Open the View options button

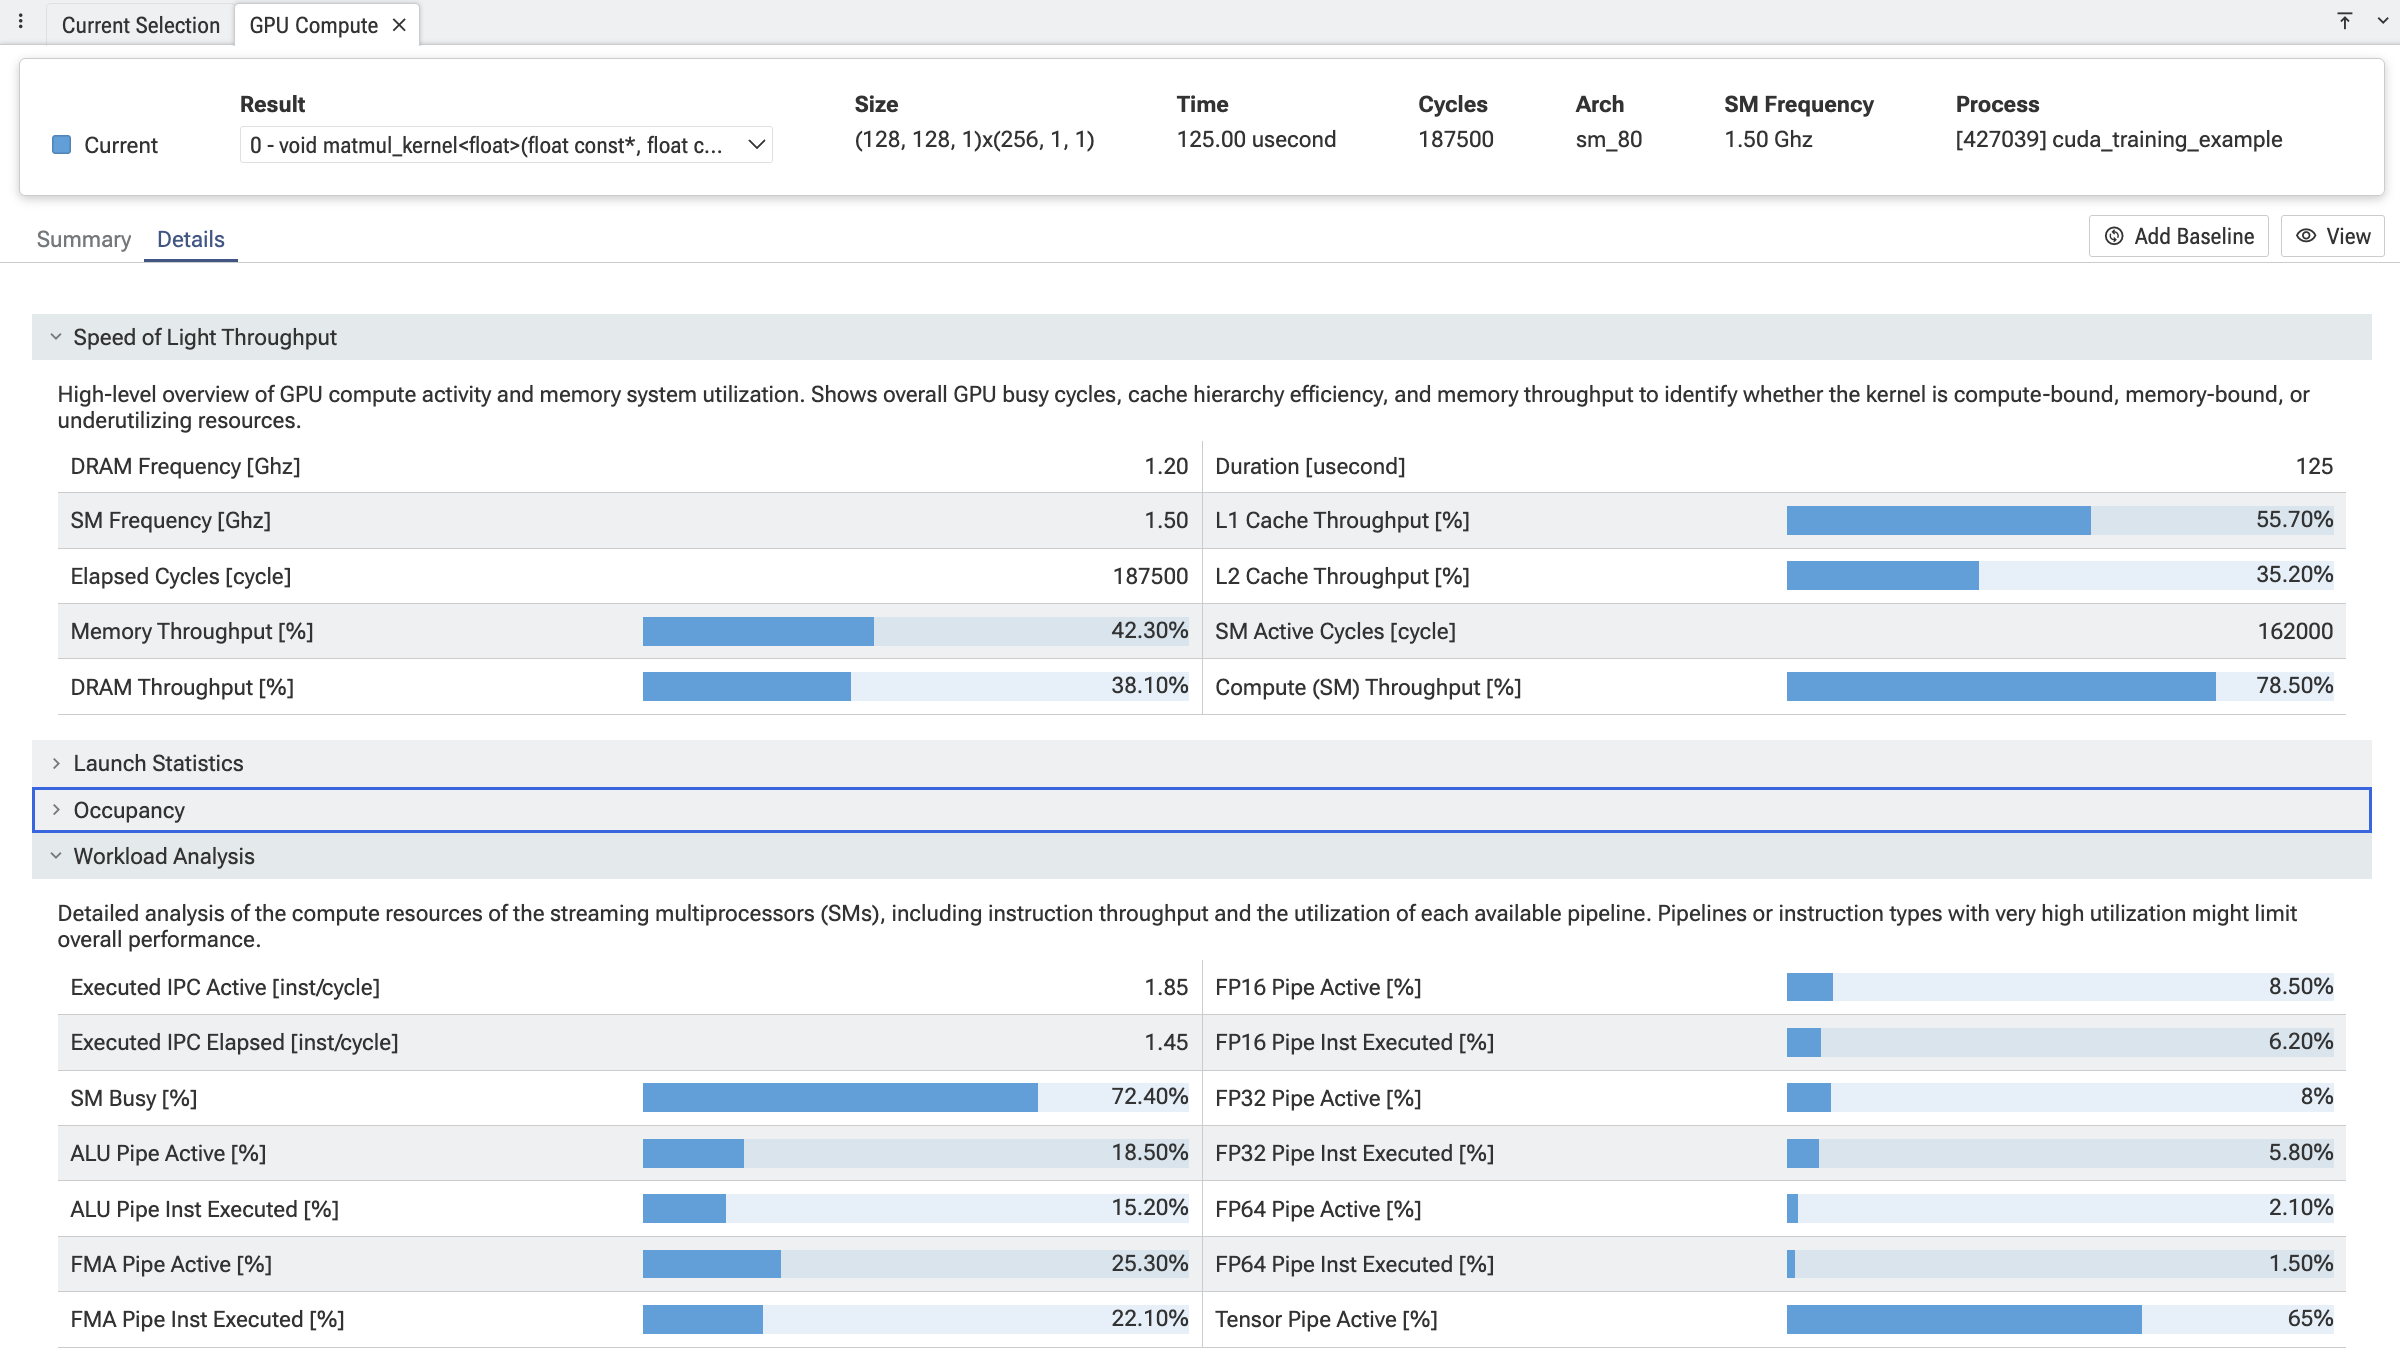point(2332,236)
